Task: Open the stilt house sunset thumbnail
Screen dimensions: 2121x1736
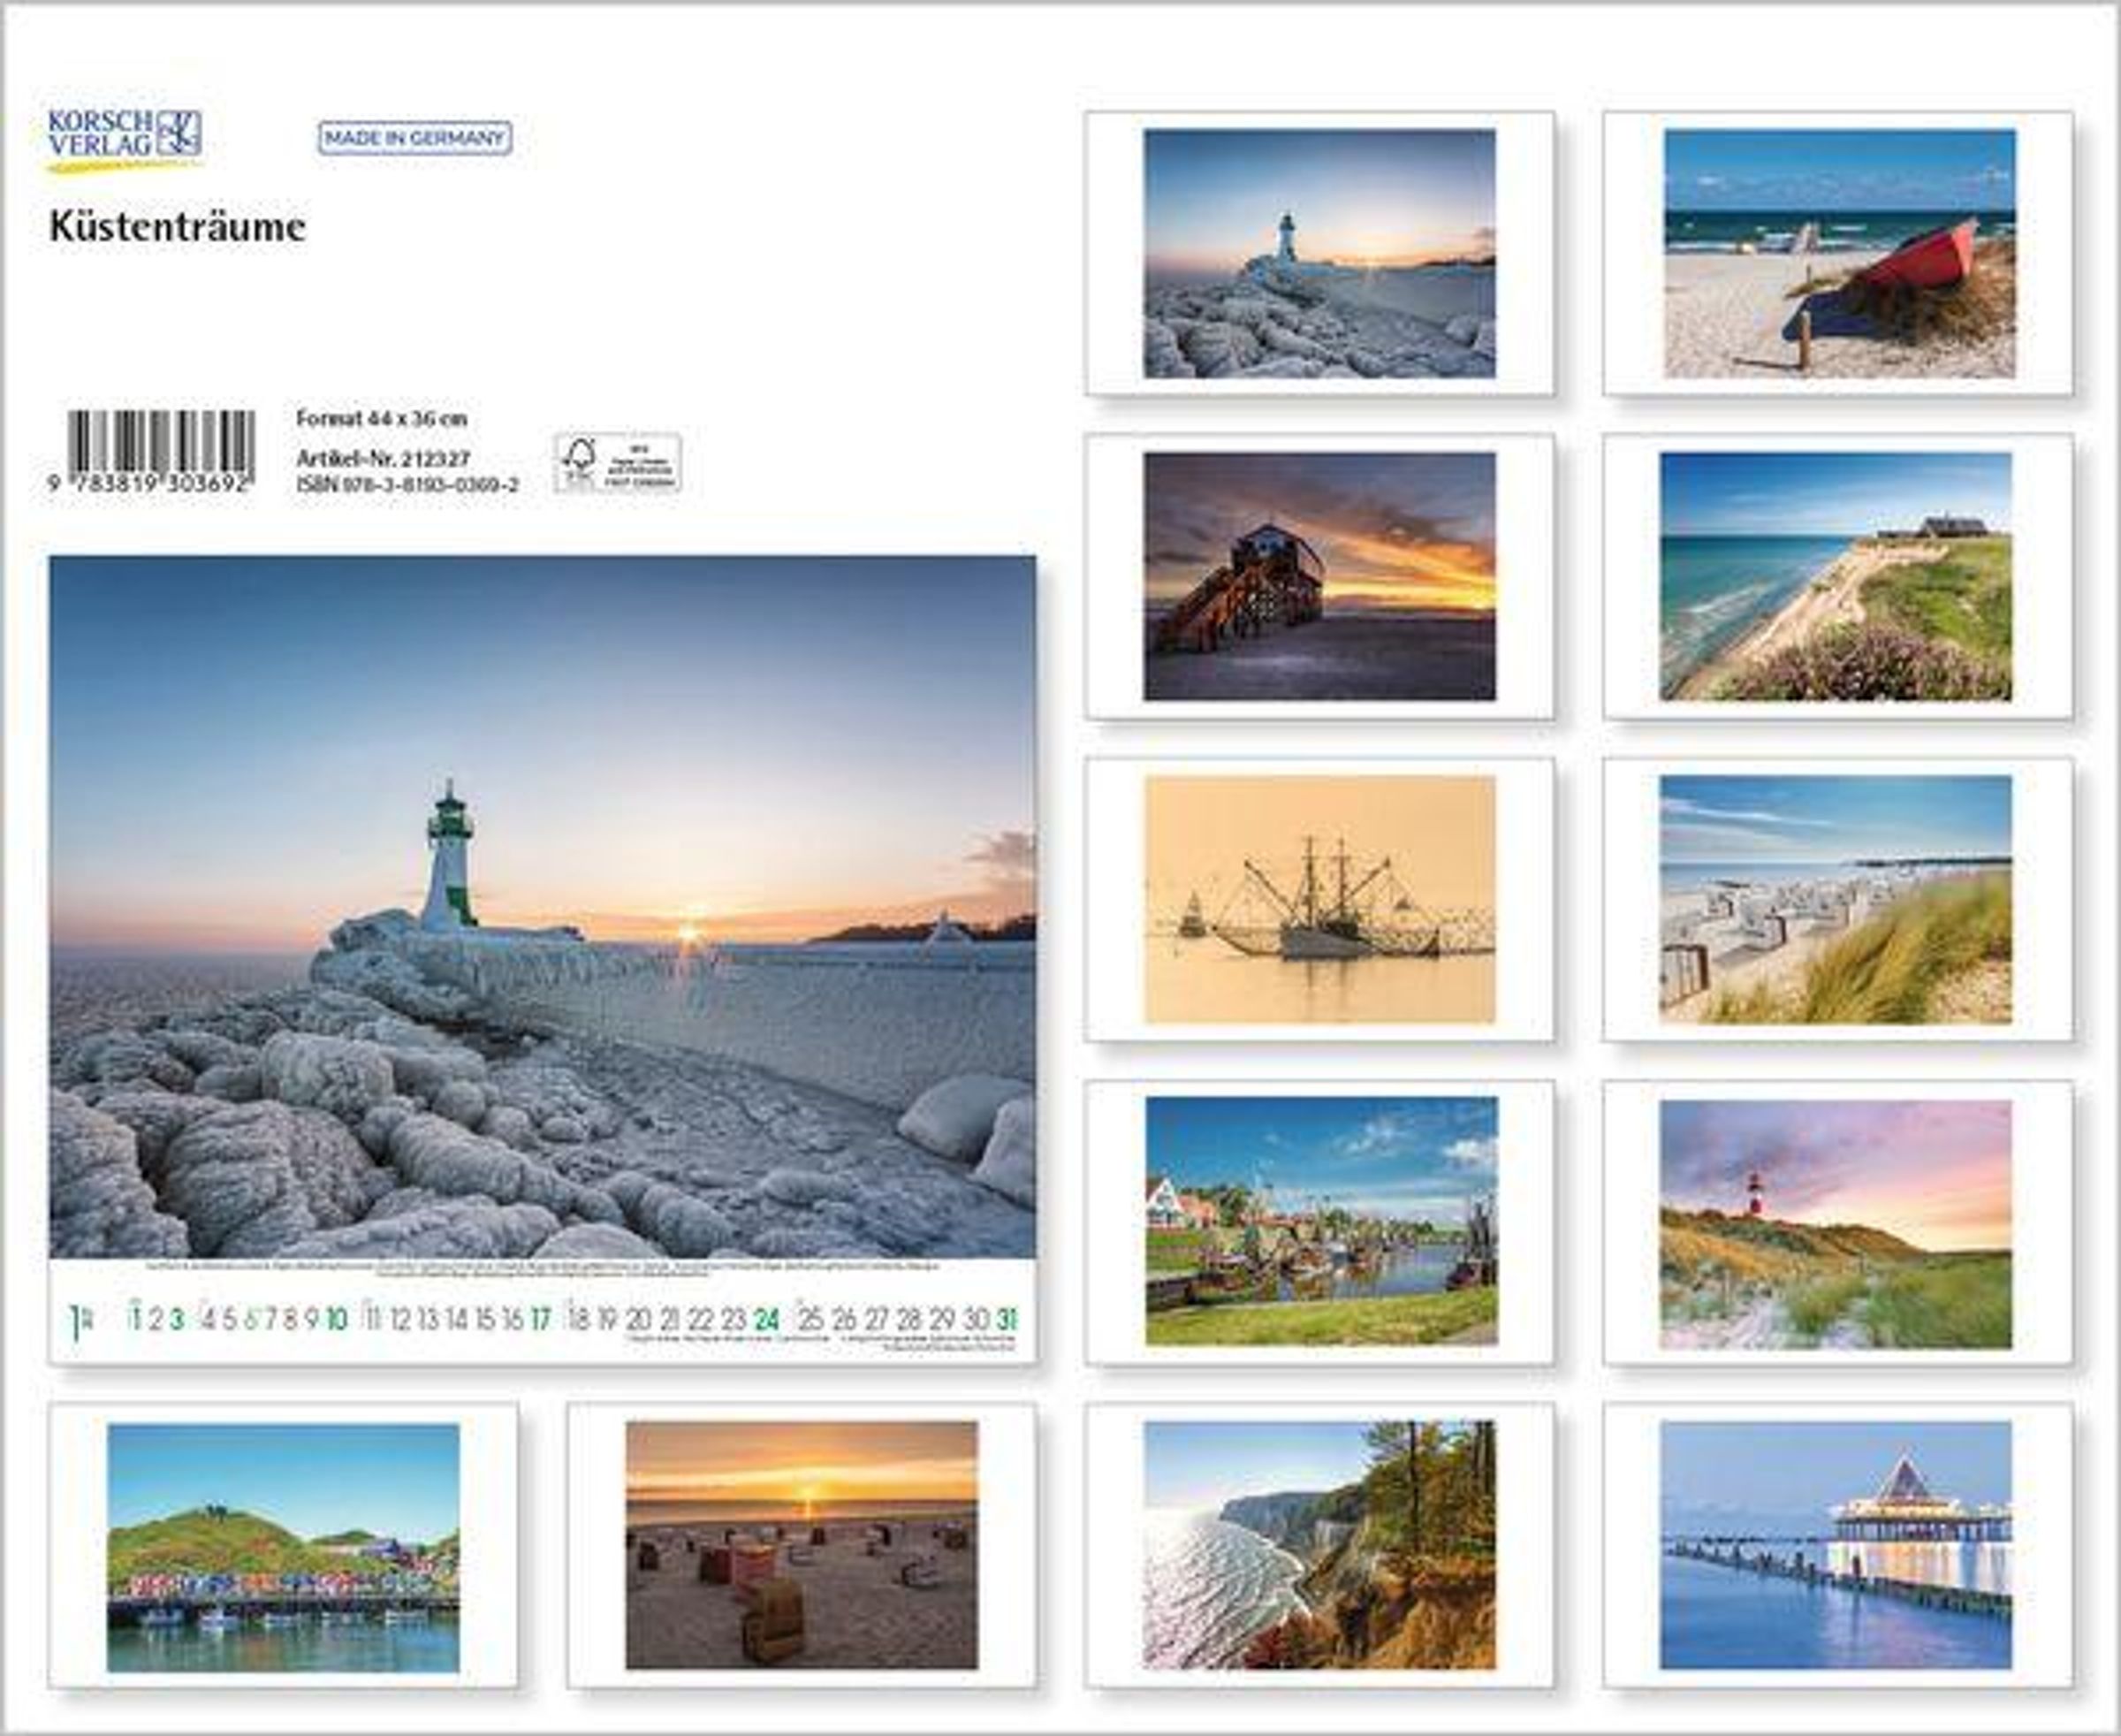Action: [1319, 576]
